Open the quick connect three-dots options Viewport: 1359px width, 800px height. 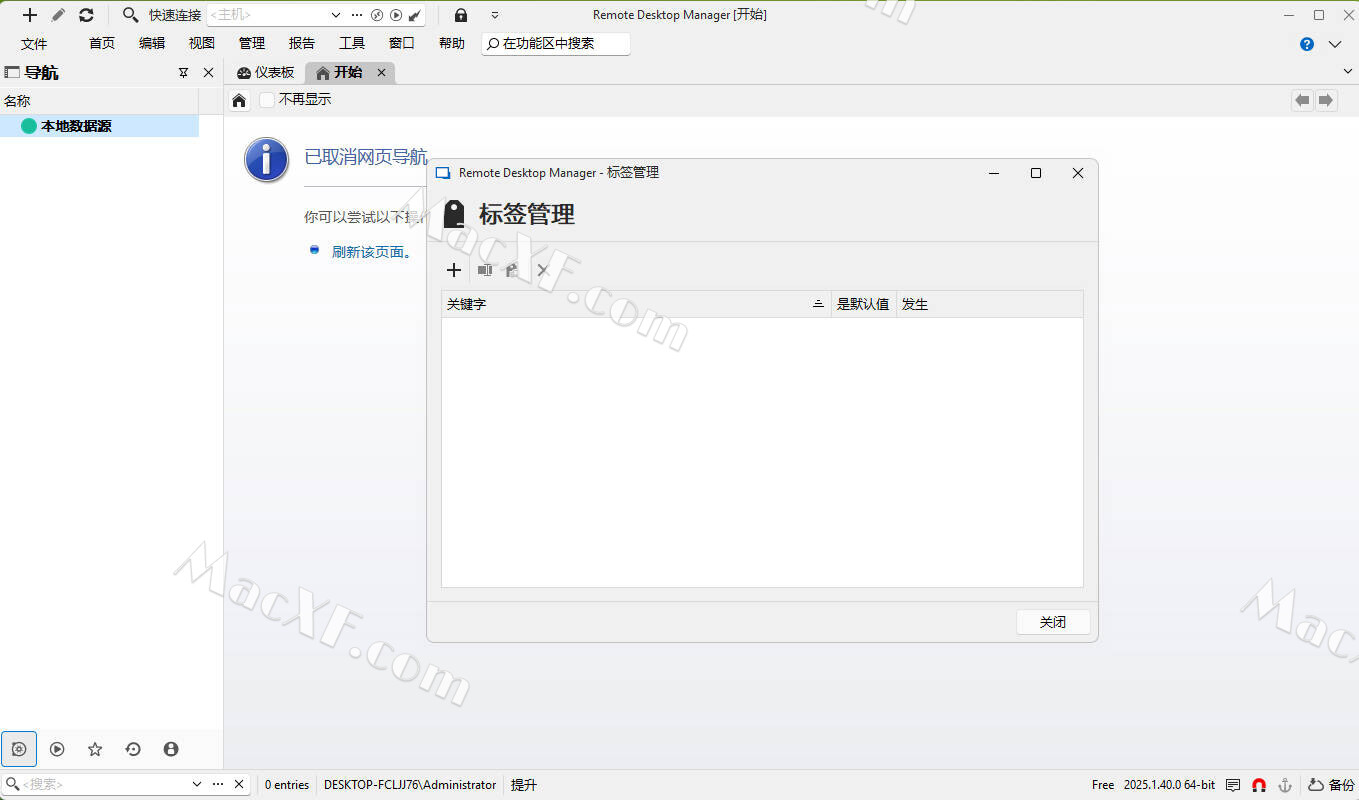(357, 15)
